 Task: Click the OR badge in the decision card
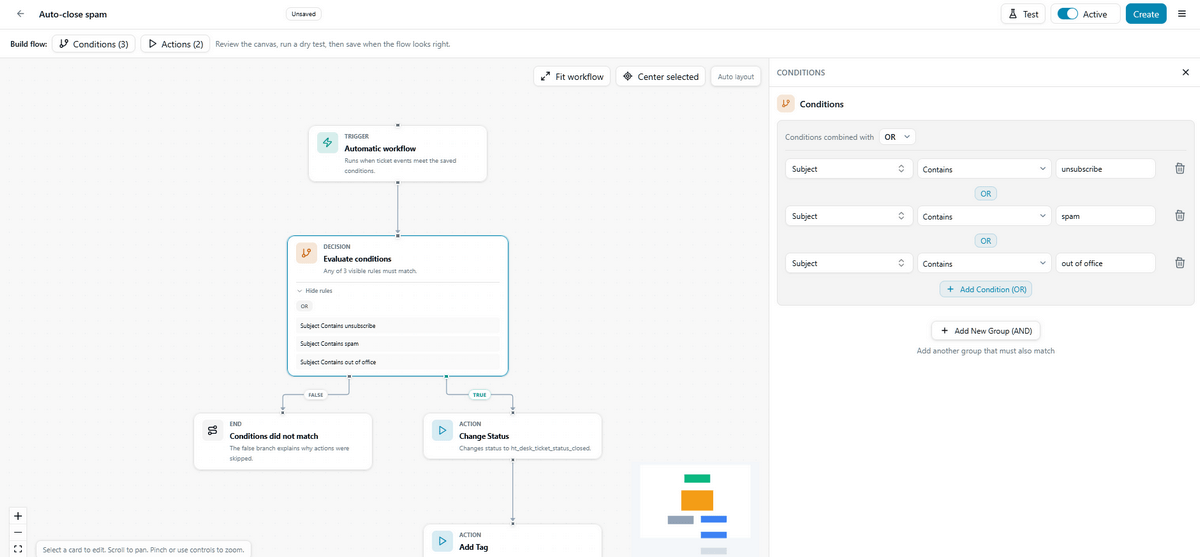pyautogui.click(x=306, y=306)
